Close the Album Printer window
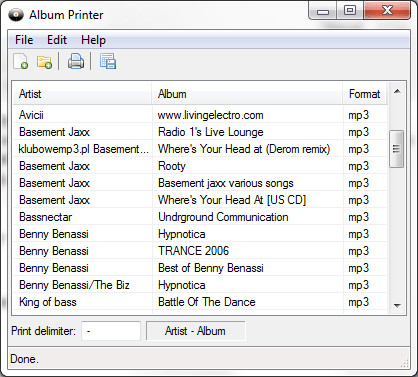 tap(387, 11)
